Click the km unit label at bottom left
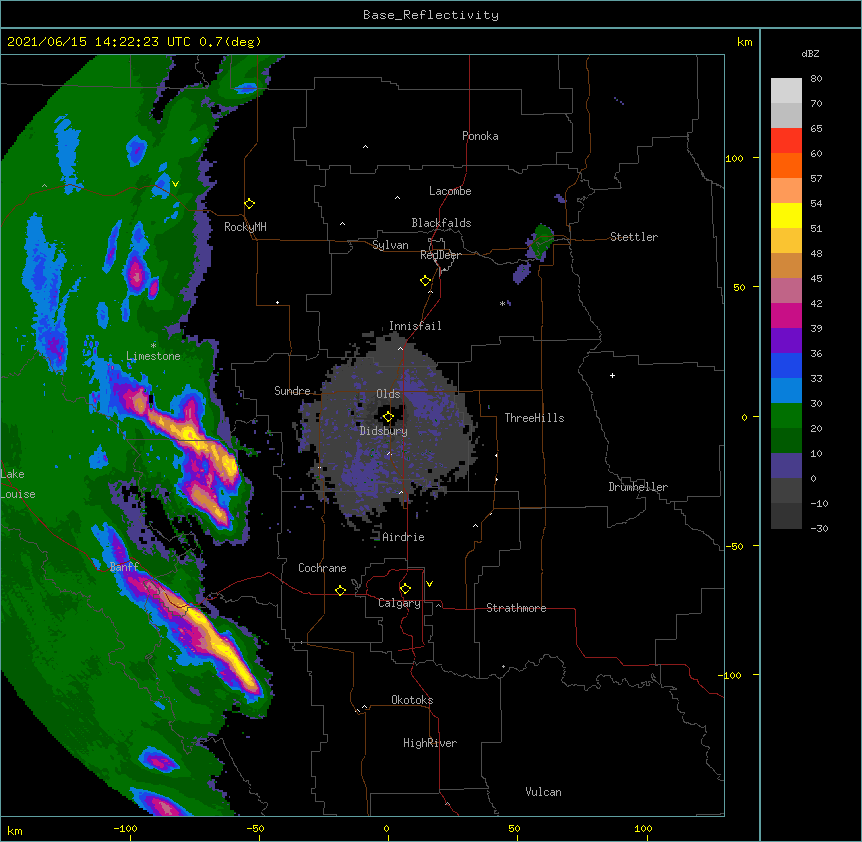 click(15, 830)
